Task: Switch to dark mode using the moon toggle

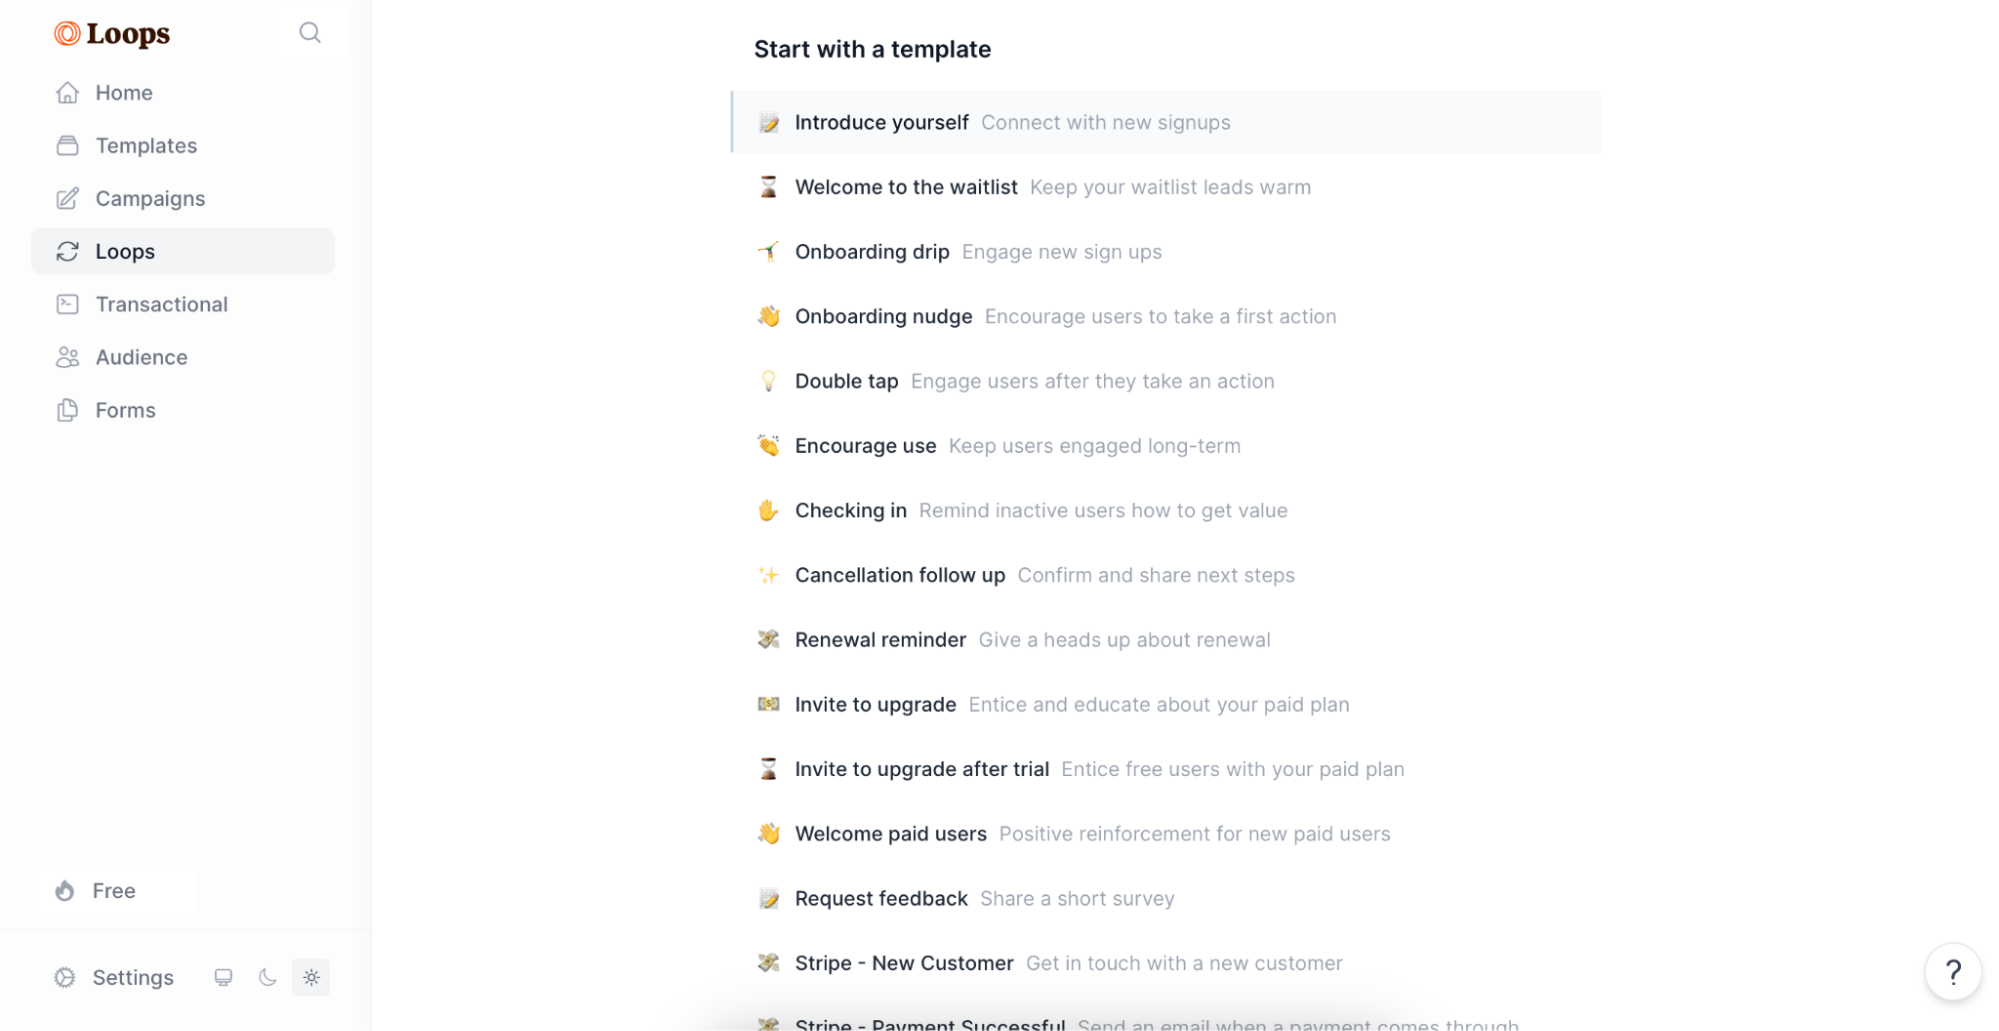Action: 267,977
